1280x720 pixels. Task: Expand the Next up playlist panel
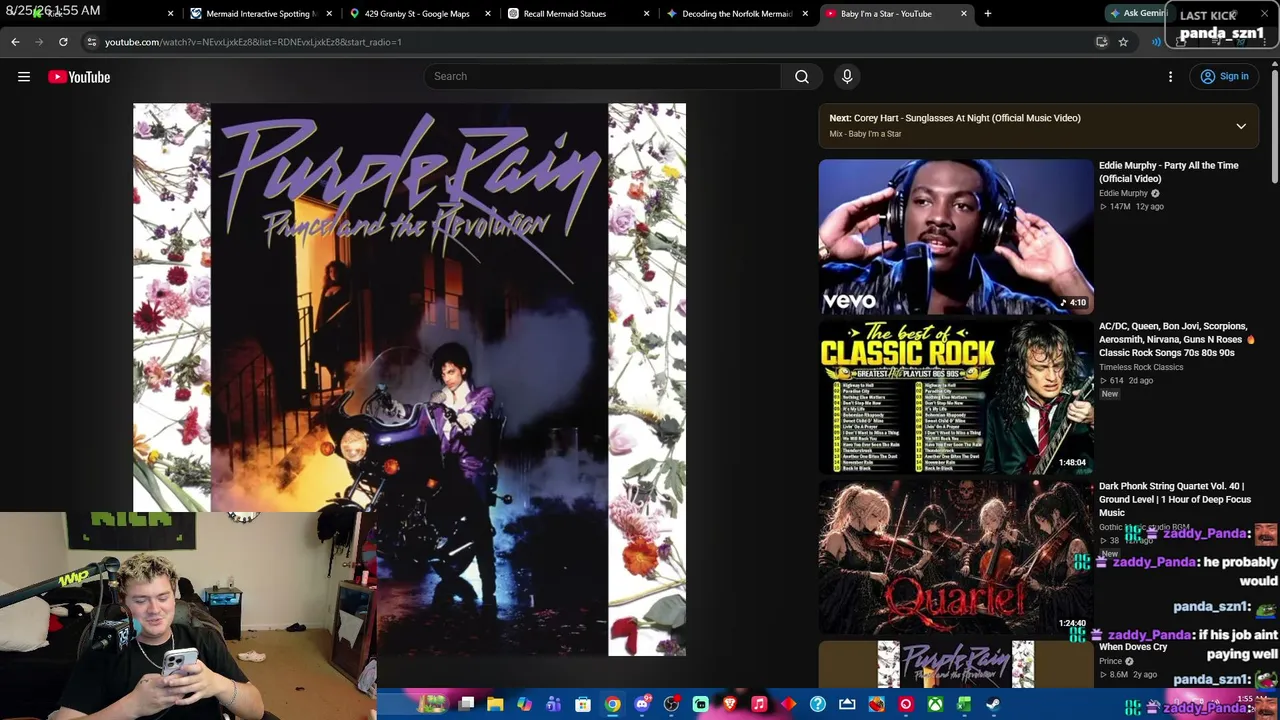tap(1241, 126)
